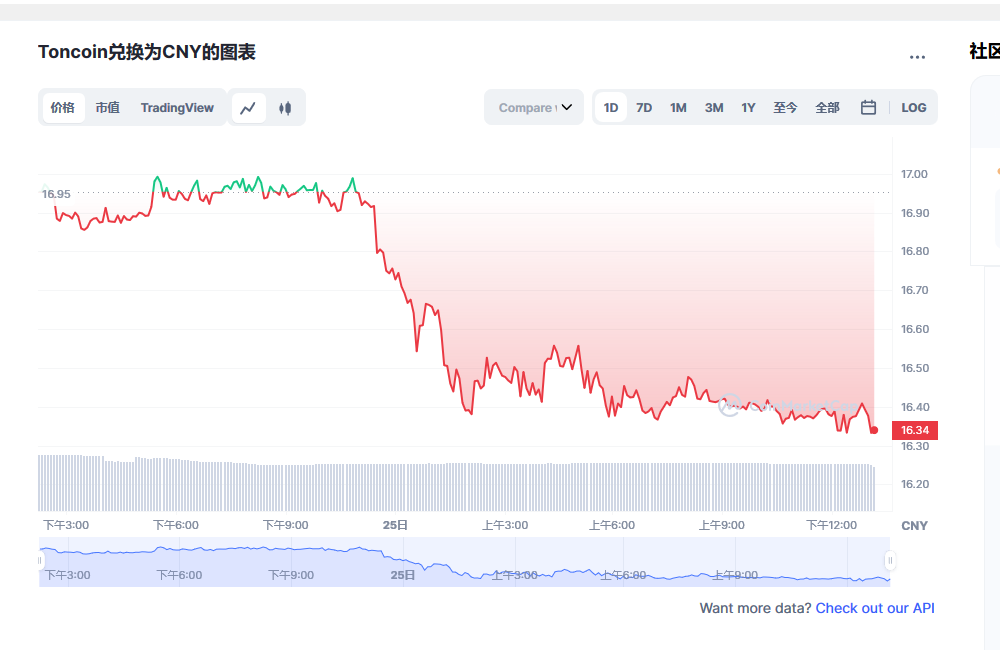This screenshot has width=1000, height=650.
Task: Select the 价格 tab
Action: click(x=63, y=108)
